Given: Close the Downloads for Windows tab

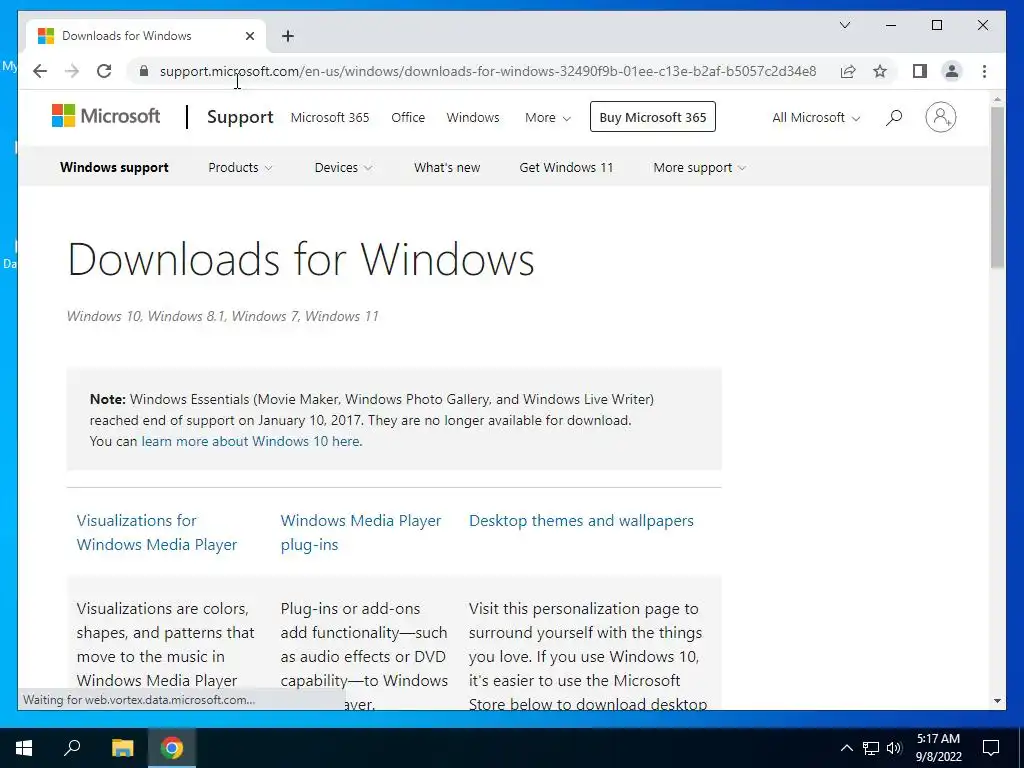Looking at the screenshot, I should click(x=249, y=36).
